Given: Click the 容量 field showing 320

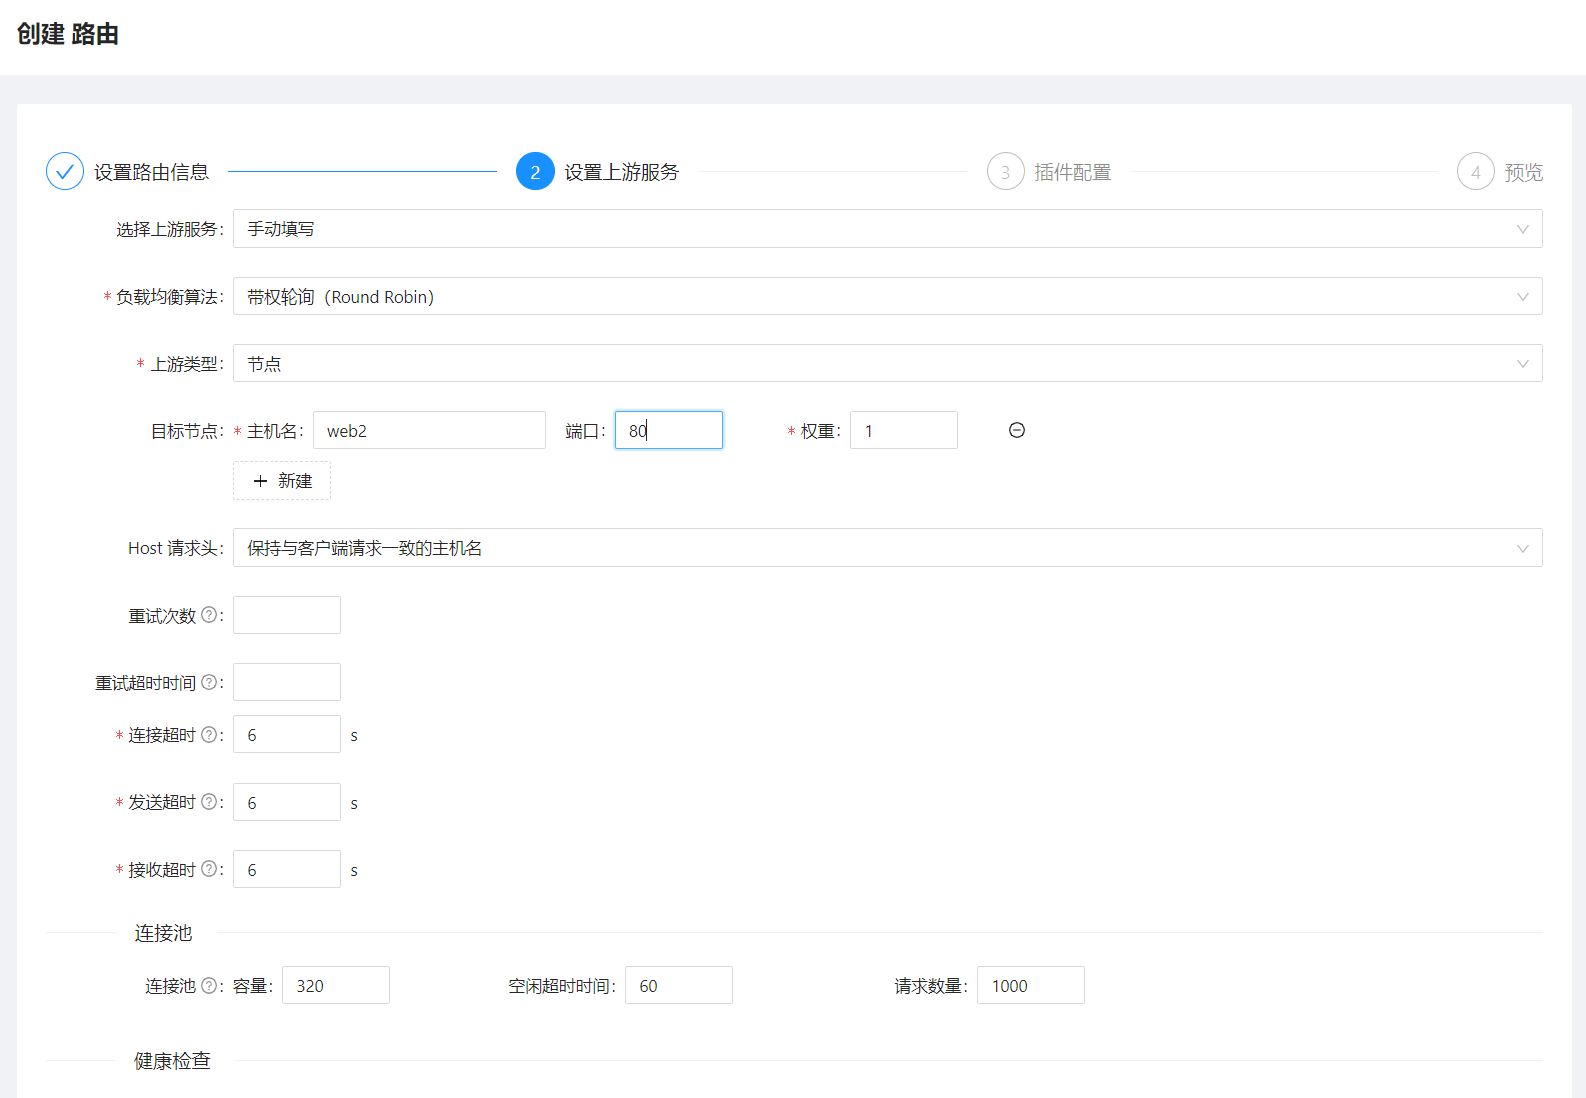Looking at the screenshot, I should click(x=336, y=985).
